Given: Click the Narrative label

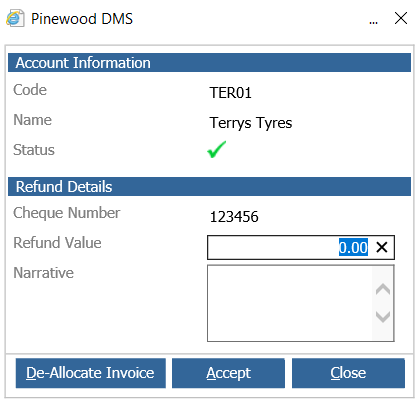Looking at the screenshot, I should click(44, 273).
